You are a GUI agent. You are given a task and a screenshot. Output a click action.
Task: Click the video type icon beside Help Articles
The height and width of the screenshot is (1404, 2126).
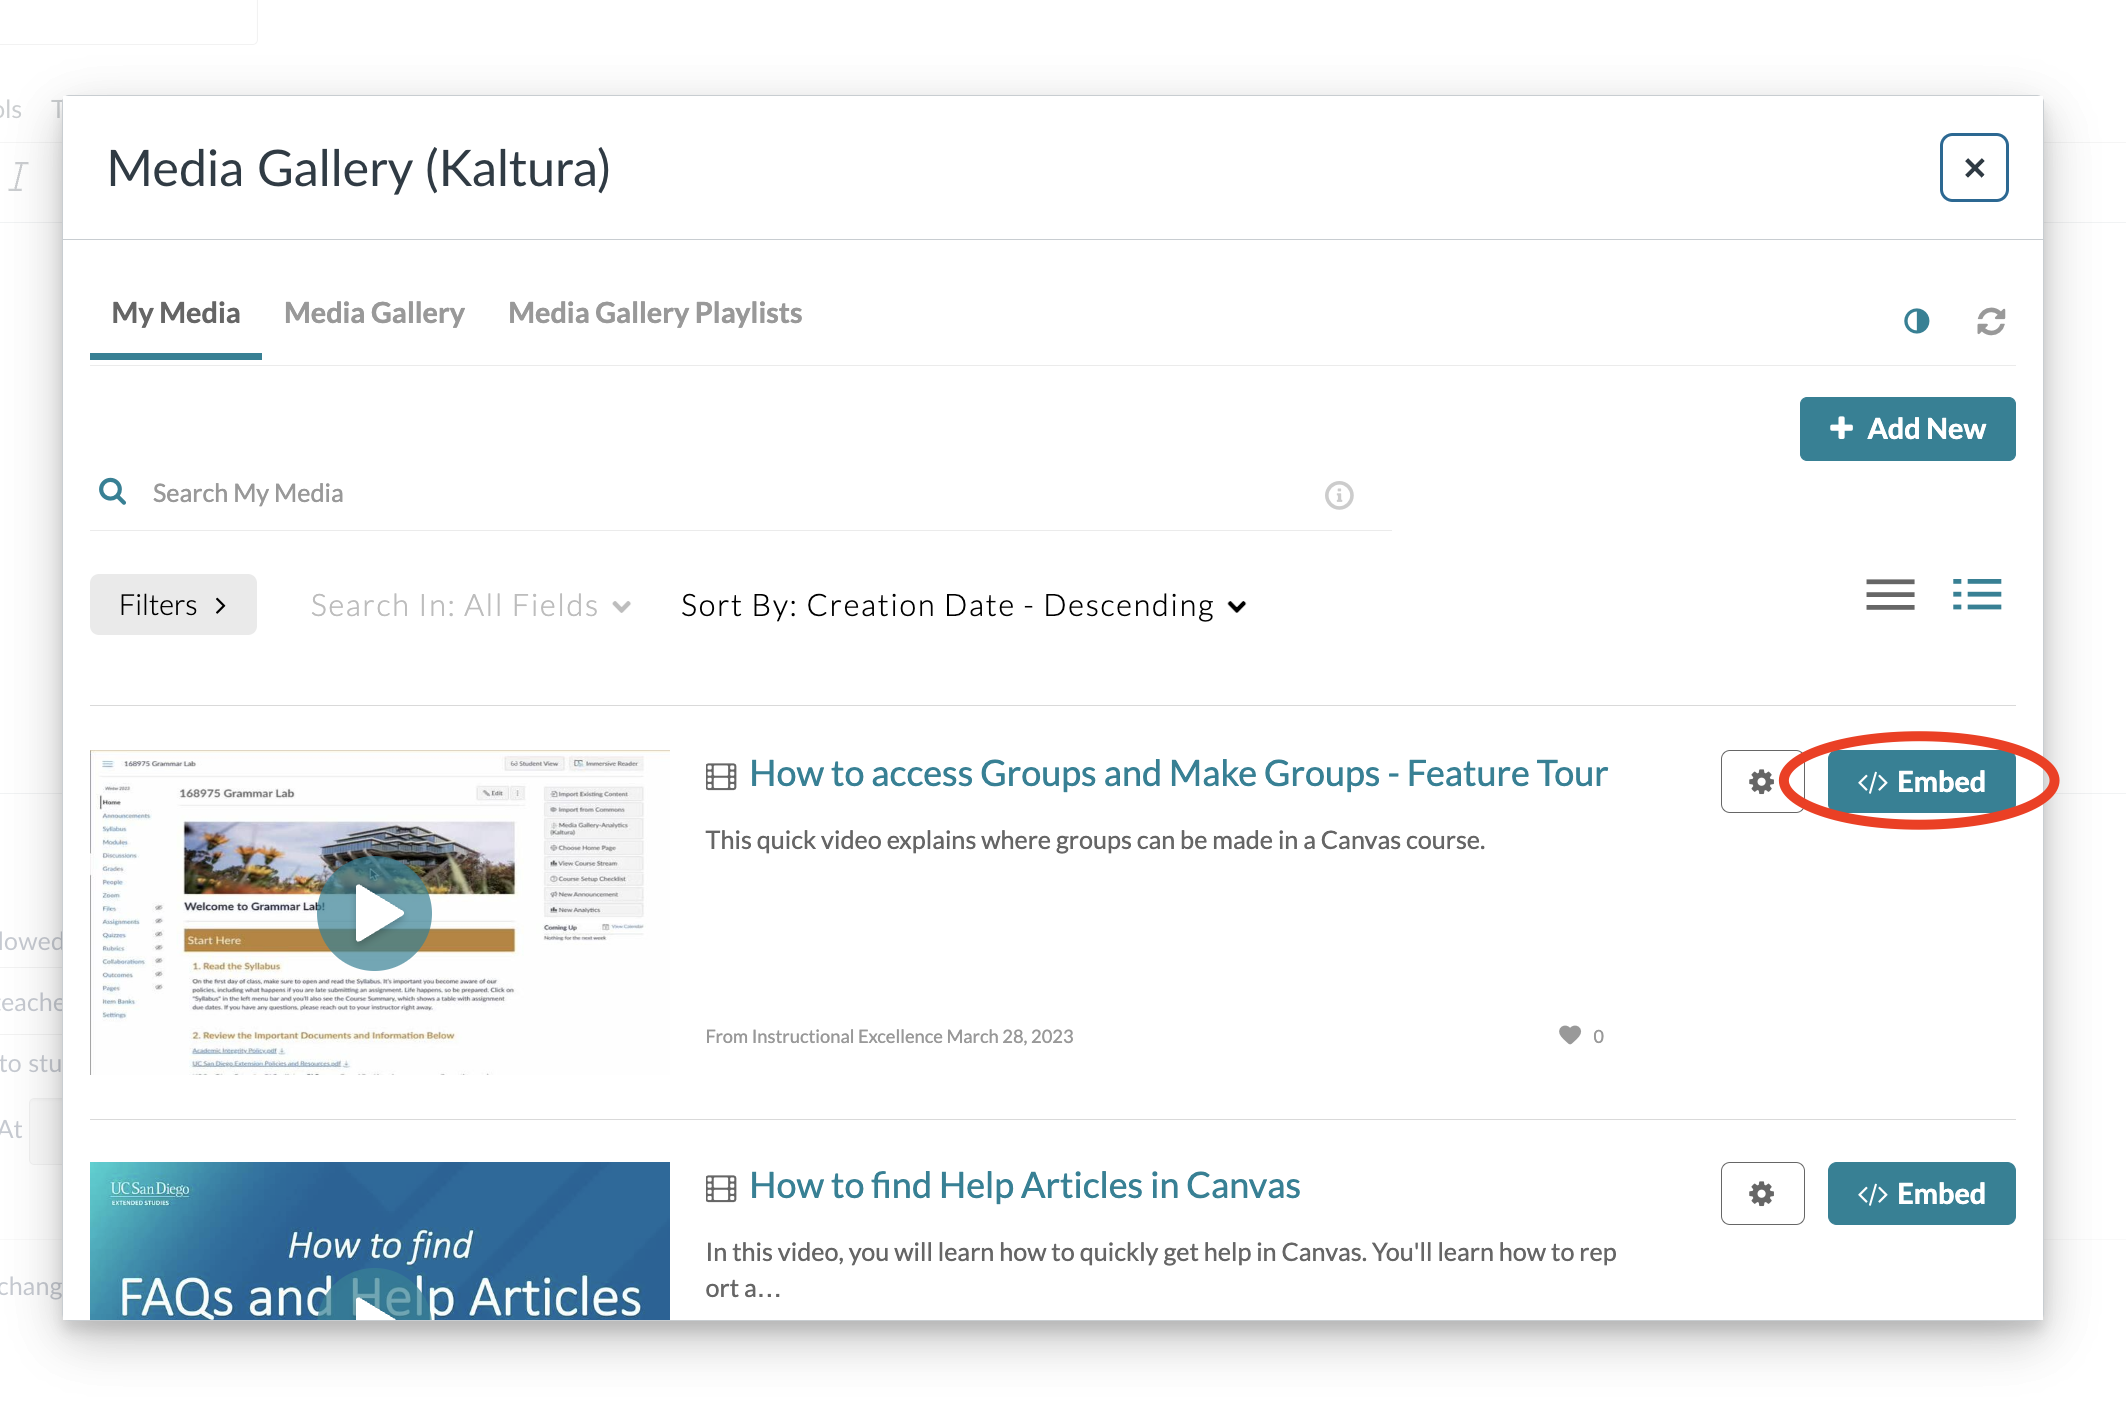pyautogui.click(x=721, y=1188)
